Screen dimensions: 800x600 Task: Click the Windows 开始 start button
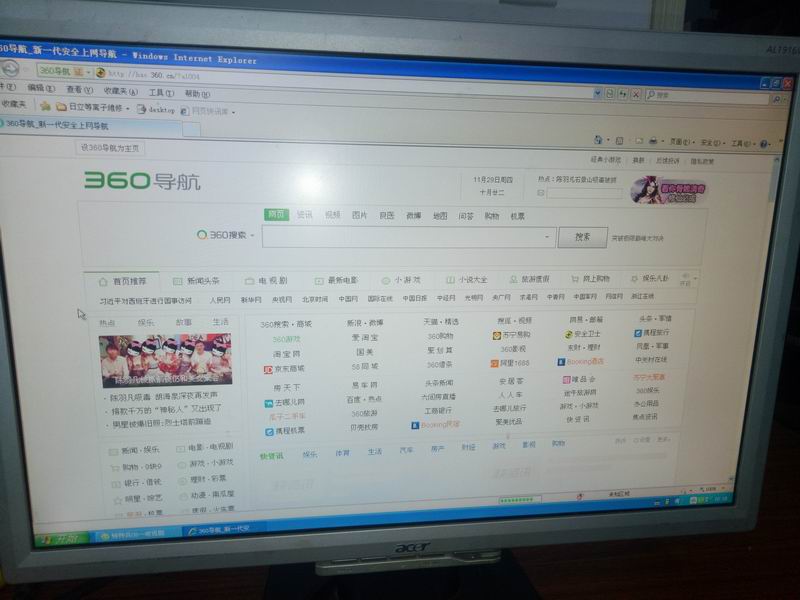(60, 539)
